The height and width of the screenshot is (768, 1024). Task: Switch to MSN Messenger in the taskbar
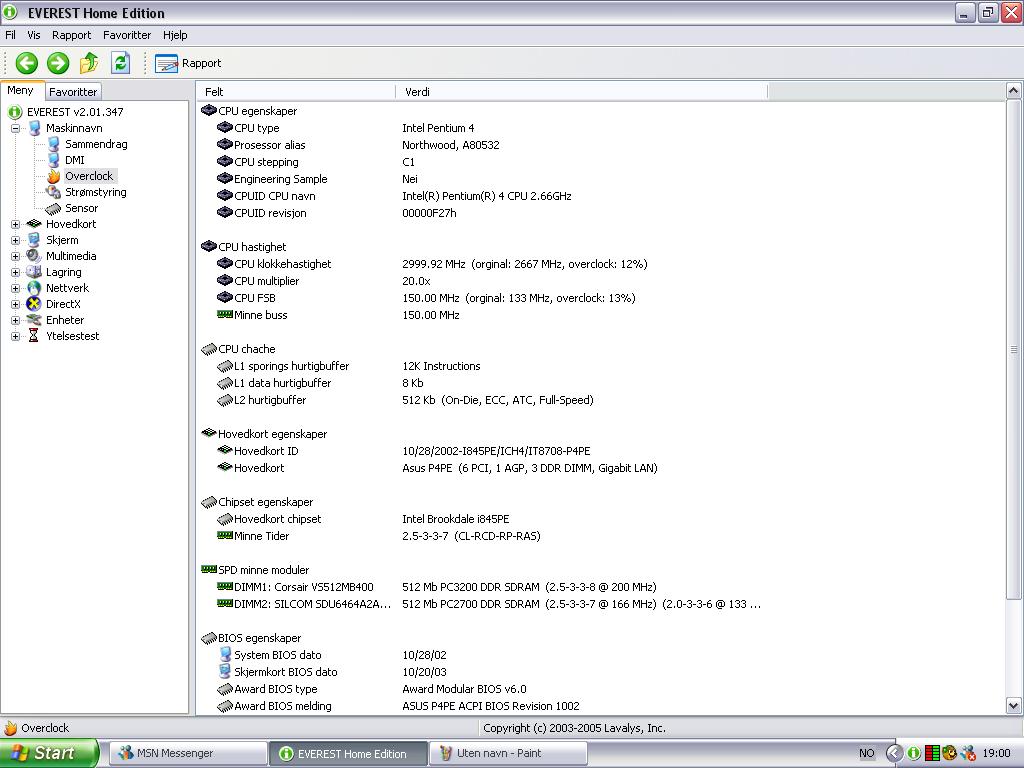point(188,754)
